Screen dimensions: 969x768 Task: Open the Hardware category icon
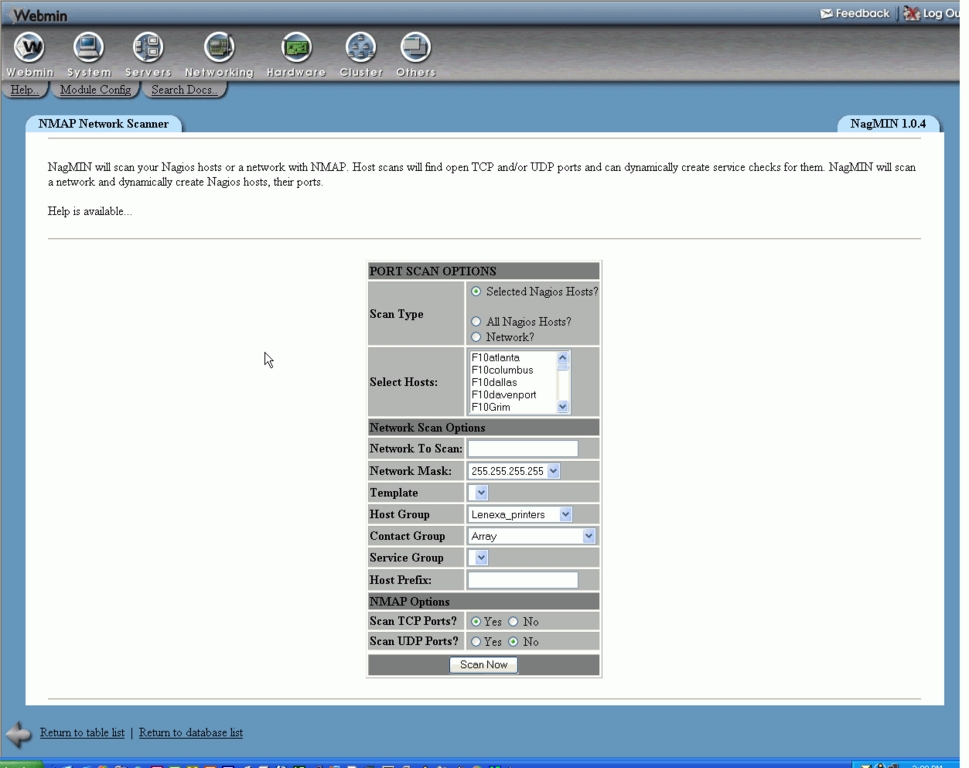[296, 48]
